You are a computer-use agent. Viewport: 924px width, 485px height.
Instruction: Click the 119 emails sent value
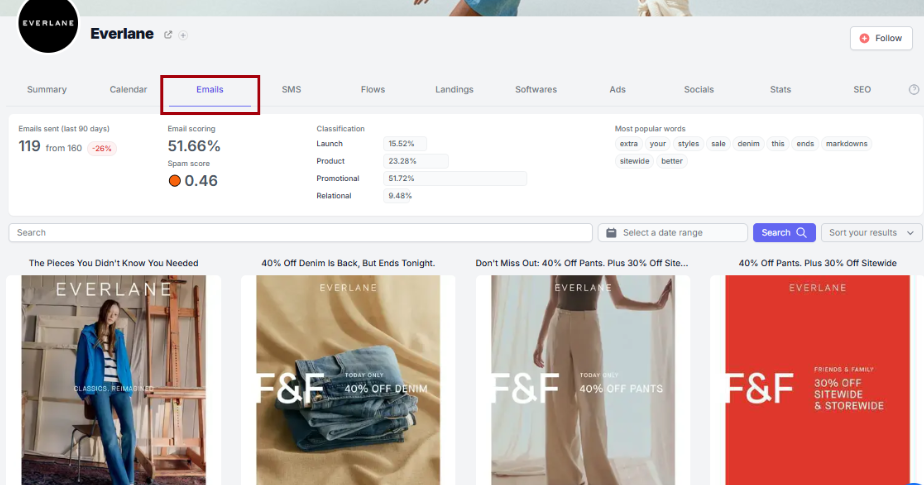29,146
